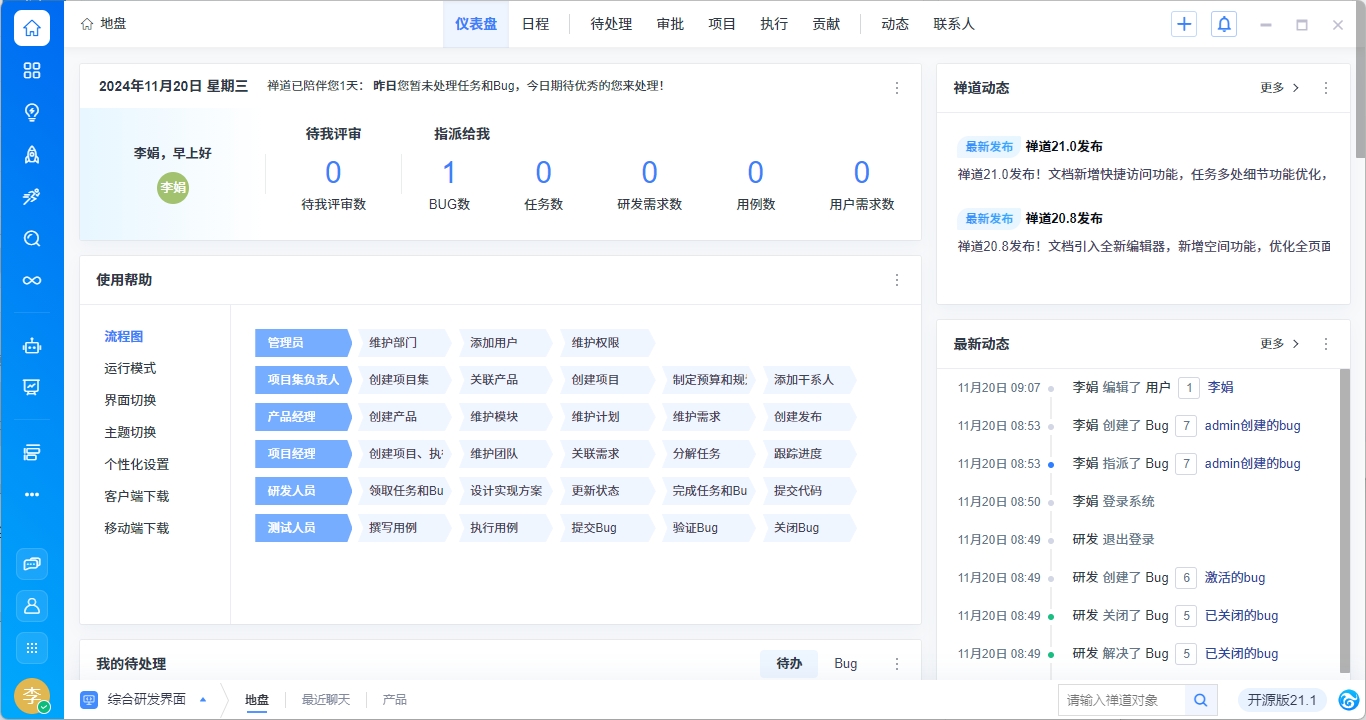Click the plus quick-create button

coord(1184,25)
